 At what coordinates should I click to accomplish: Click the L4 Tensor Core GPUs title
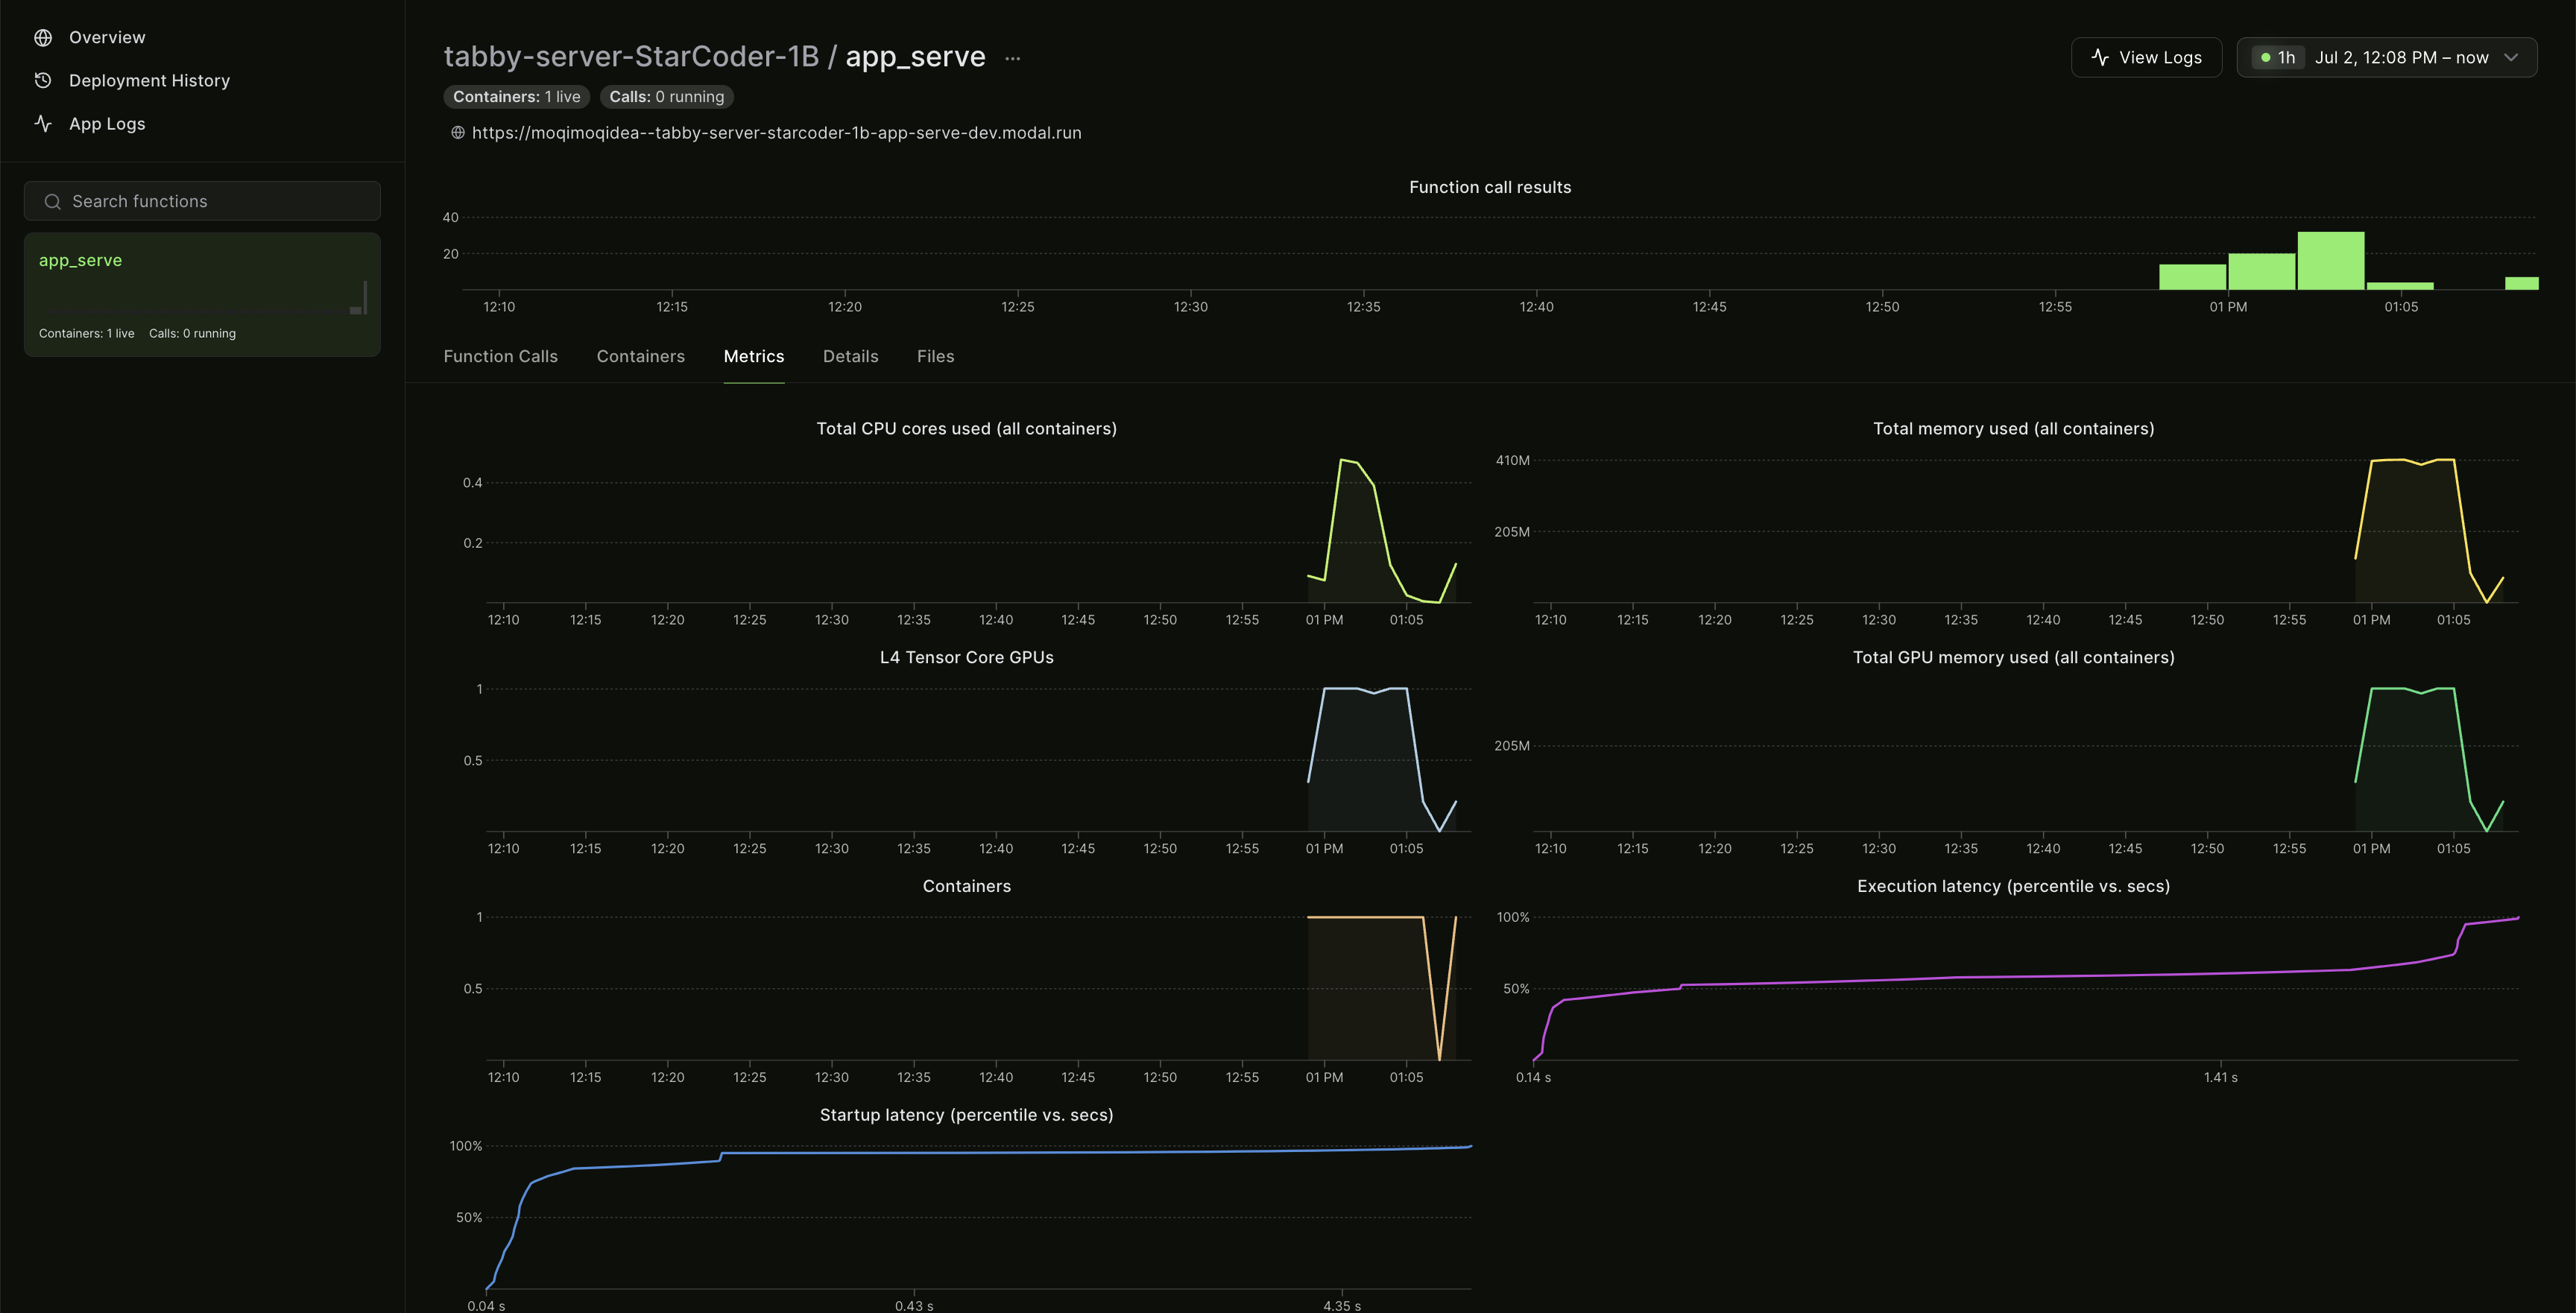(x=966, y=657)
